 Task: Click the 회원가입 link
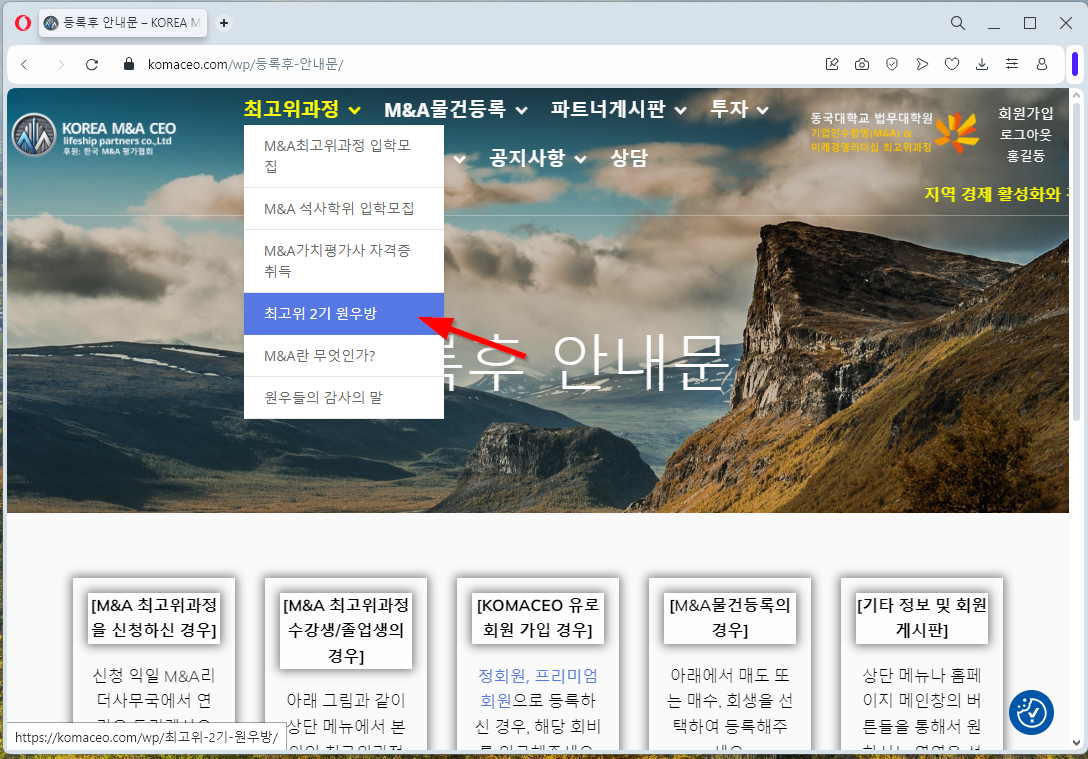coord(1025,113)
